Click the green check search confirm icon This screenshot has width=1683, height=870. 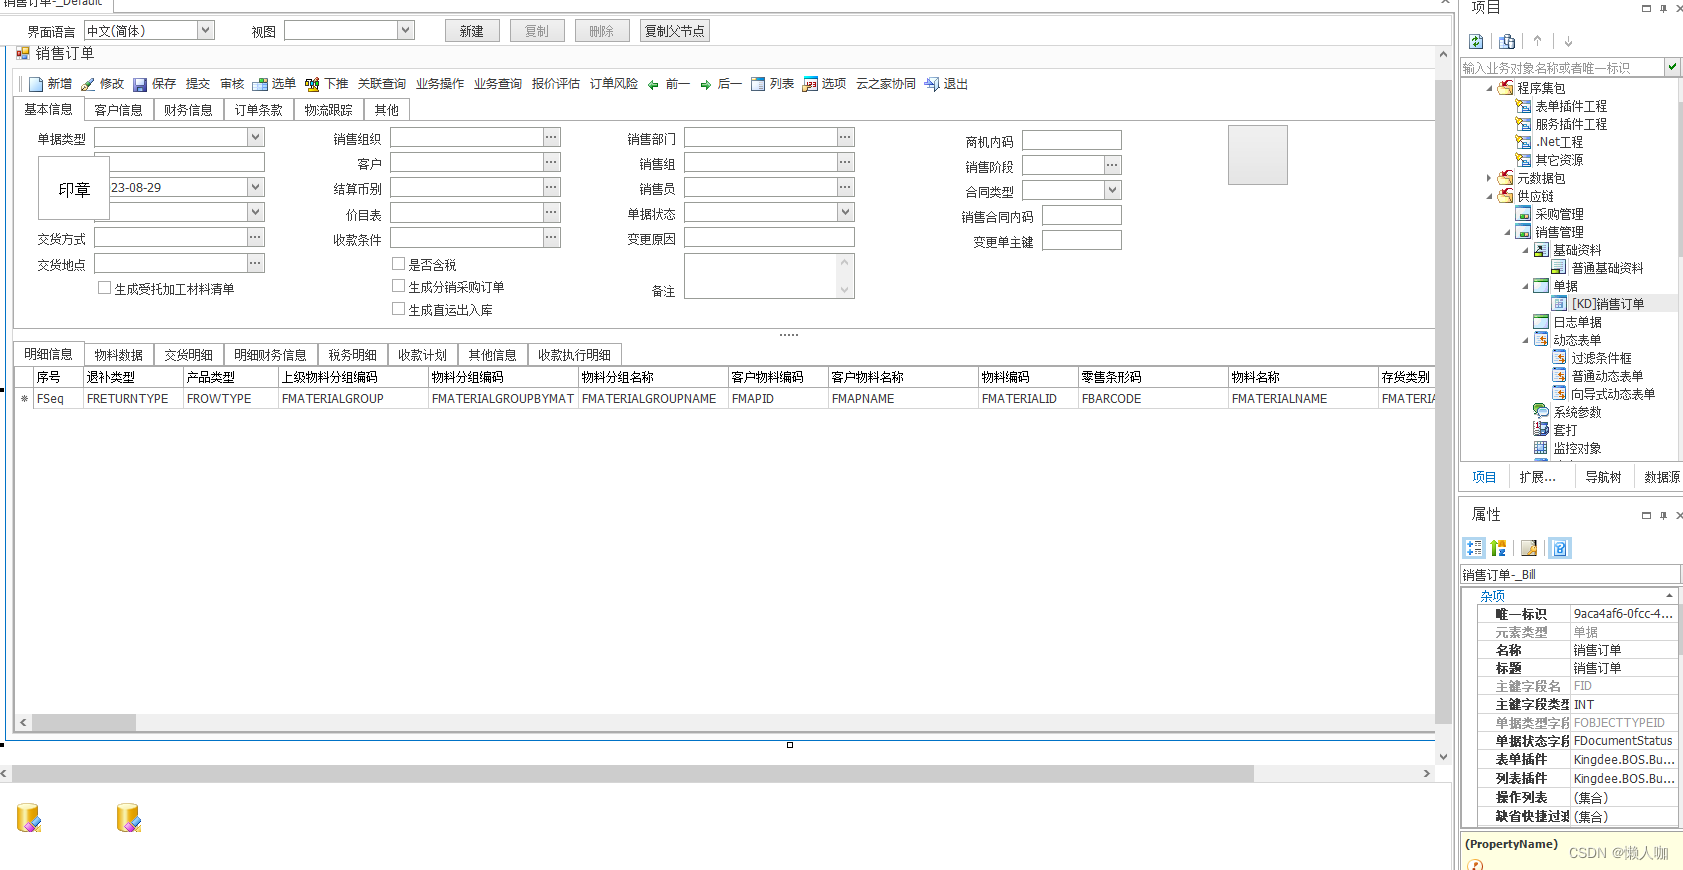pos(1672,67)
